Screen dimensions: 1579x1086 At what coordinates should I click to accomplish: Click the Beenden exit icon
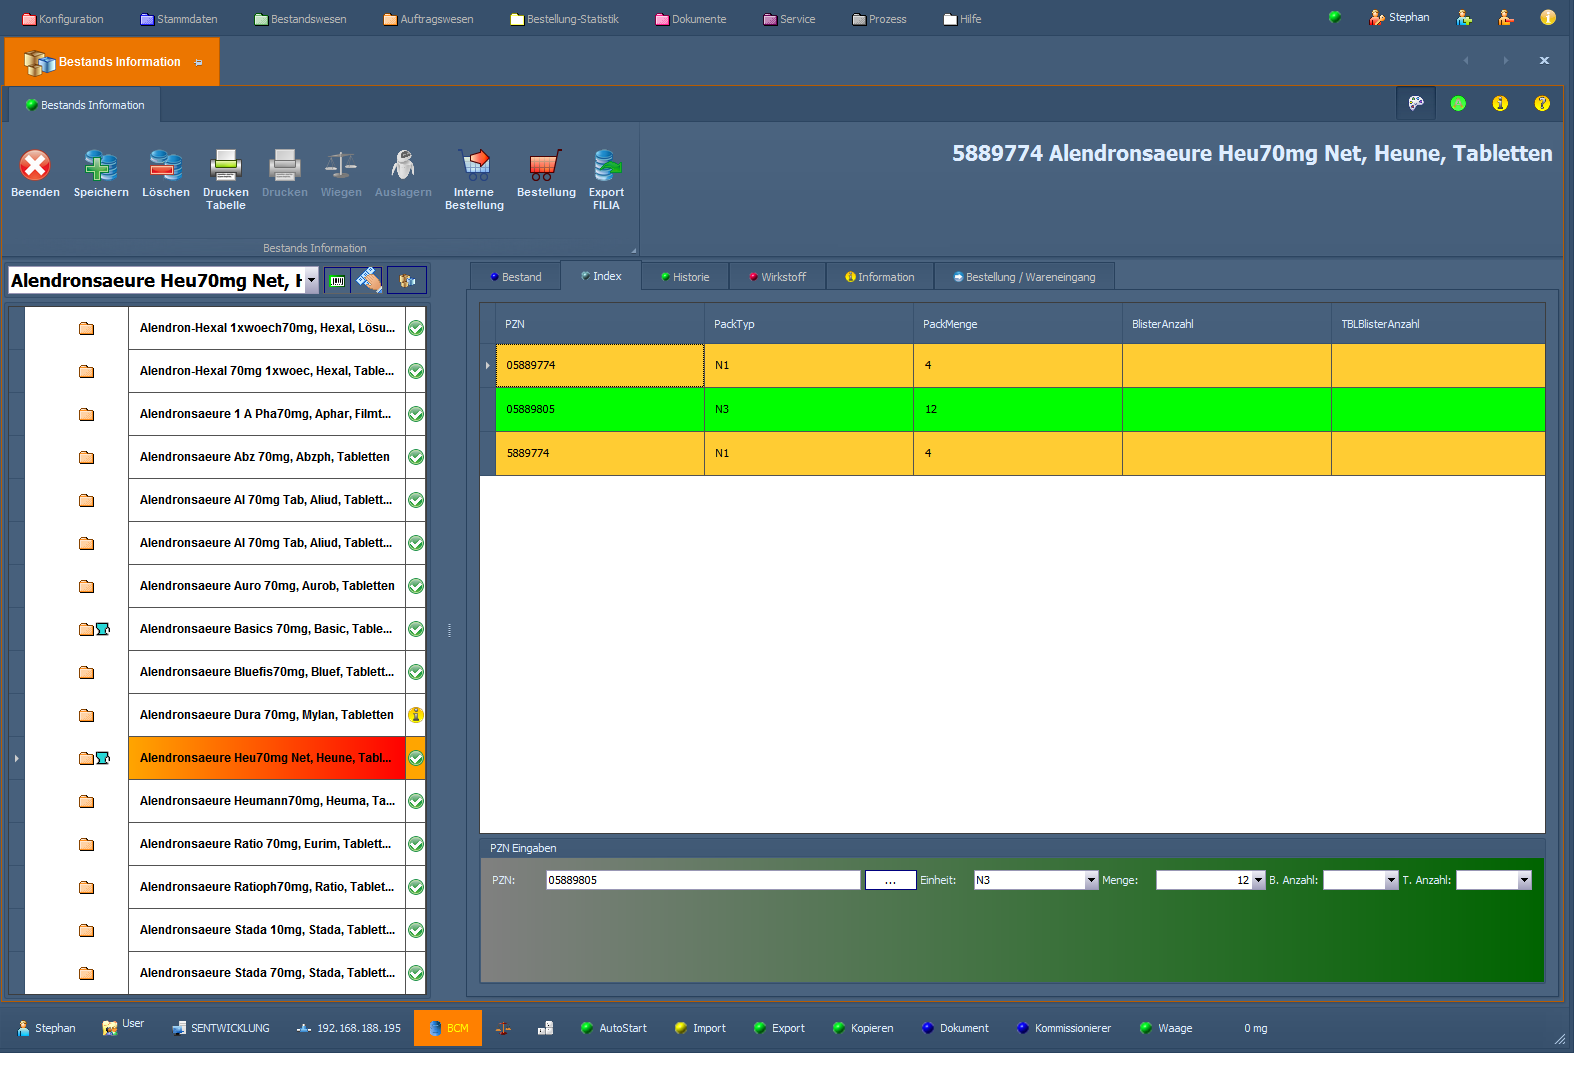pos(35,166)
